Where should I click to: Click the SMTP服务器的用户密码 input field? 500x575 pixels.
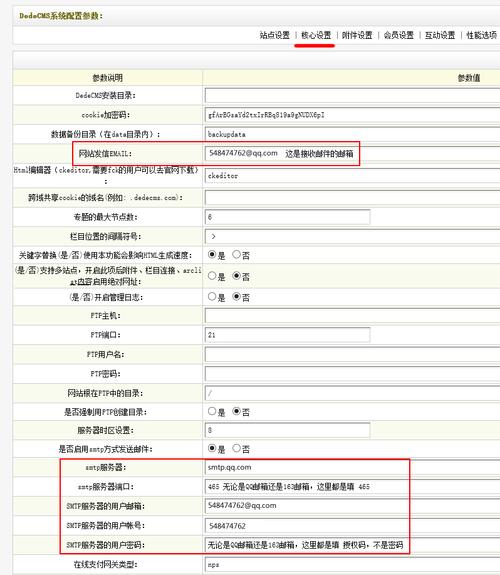click(352, 545)
